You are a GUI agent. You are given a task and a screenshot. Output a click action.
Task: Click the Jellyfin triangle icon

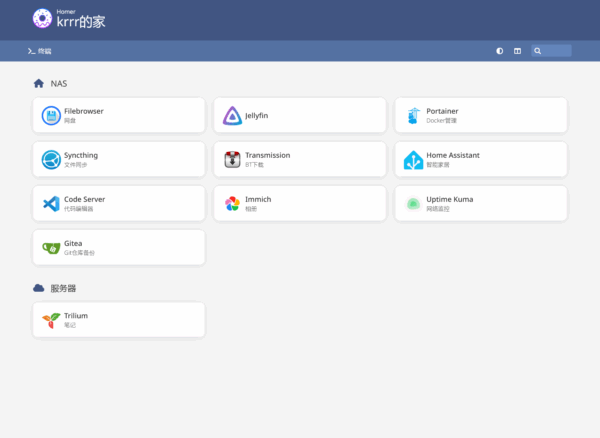(x=232, y=116)
